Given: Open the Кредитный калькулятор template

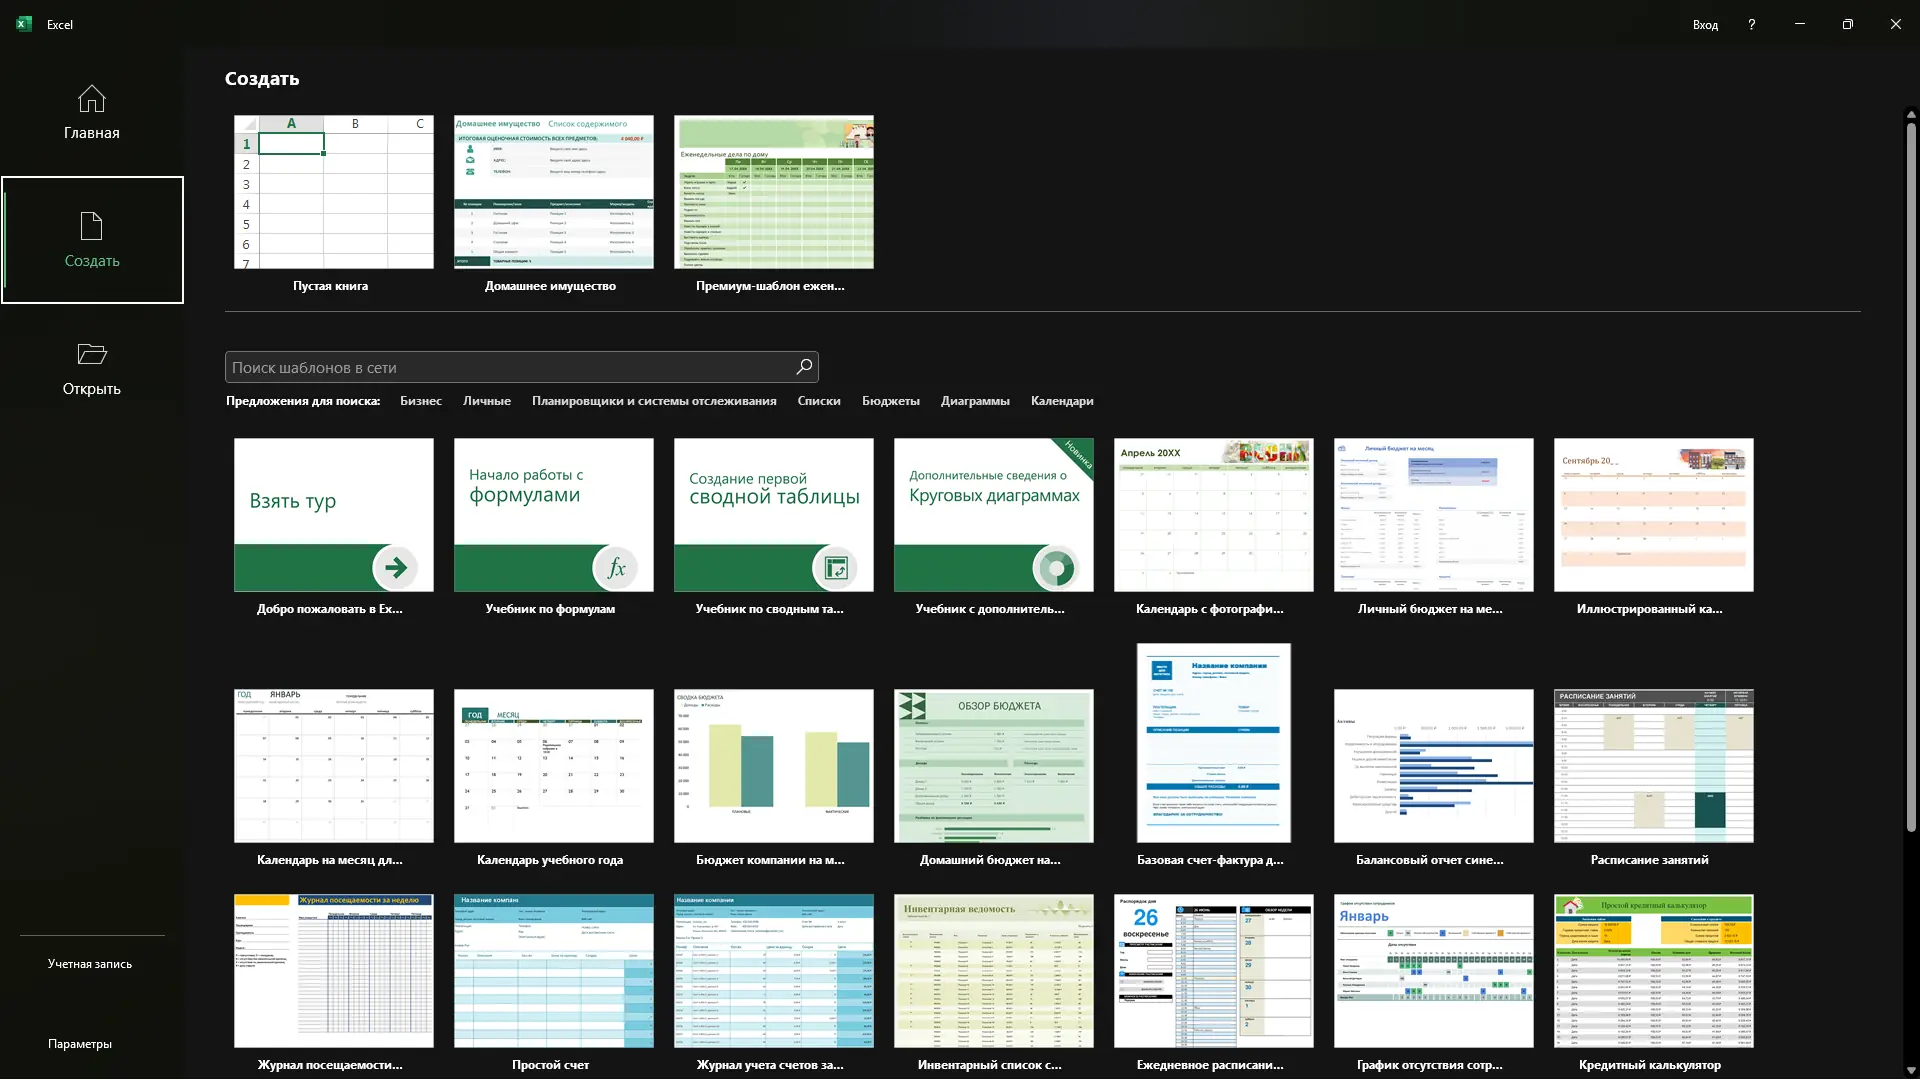Looking at the screenshot, I should [1653, 971].
